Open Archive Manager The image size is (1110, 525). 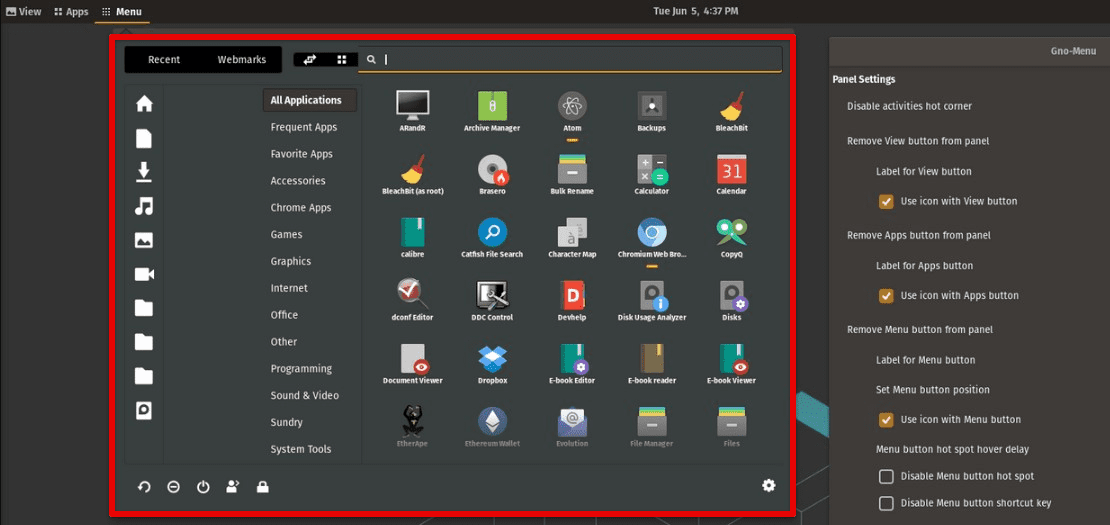(x=492, y=112)
